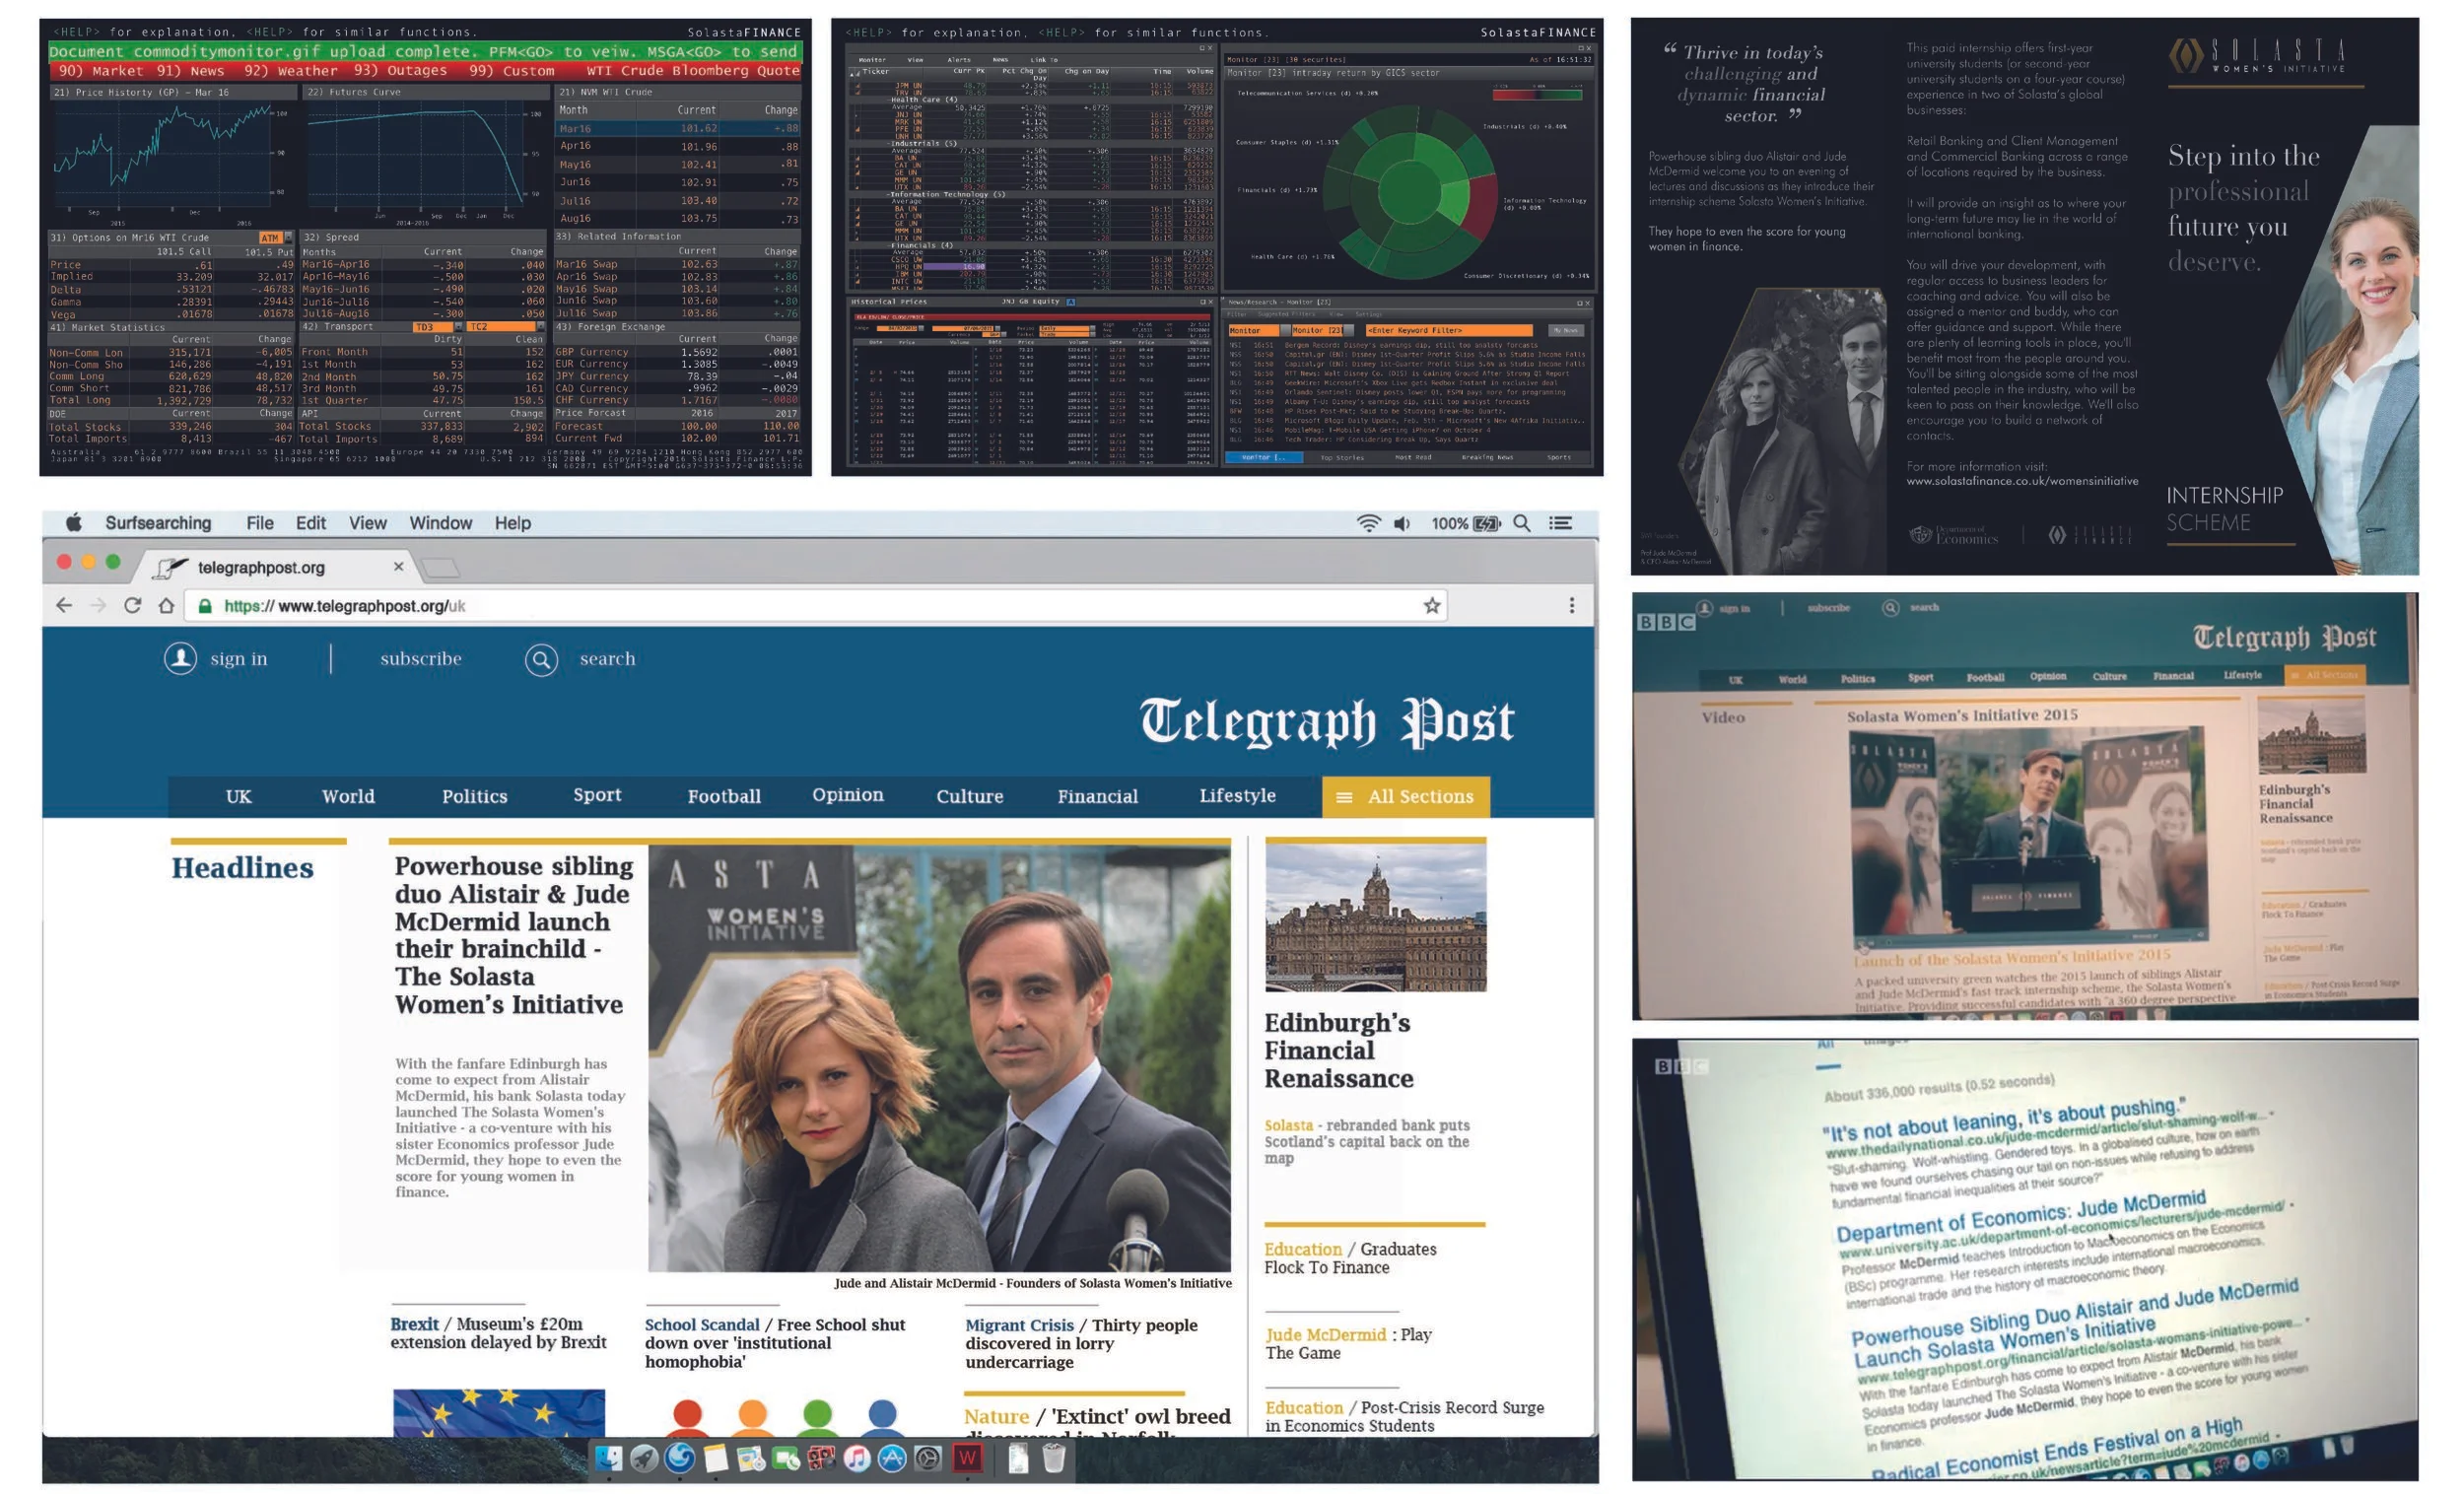2464x1494 pixels.
Task: Open System Preferences gear in the dock
Action: point(928,1458)
